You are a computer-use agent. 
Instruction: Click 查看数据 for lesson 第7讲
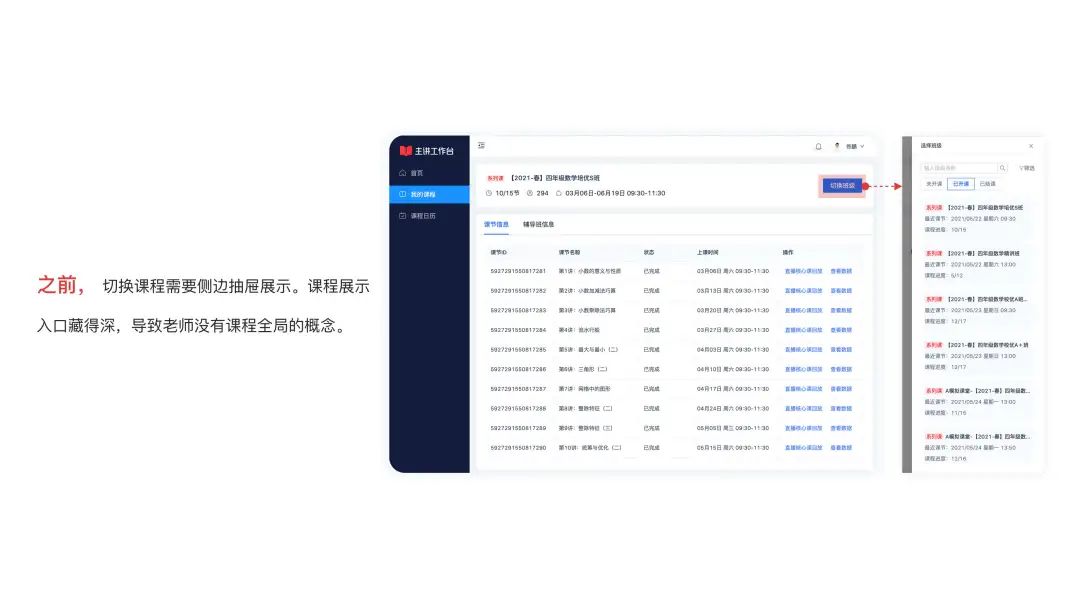pyautogui.click(x=841, y=389)
